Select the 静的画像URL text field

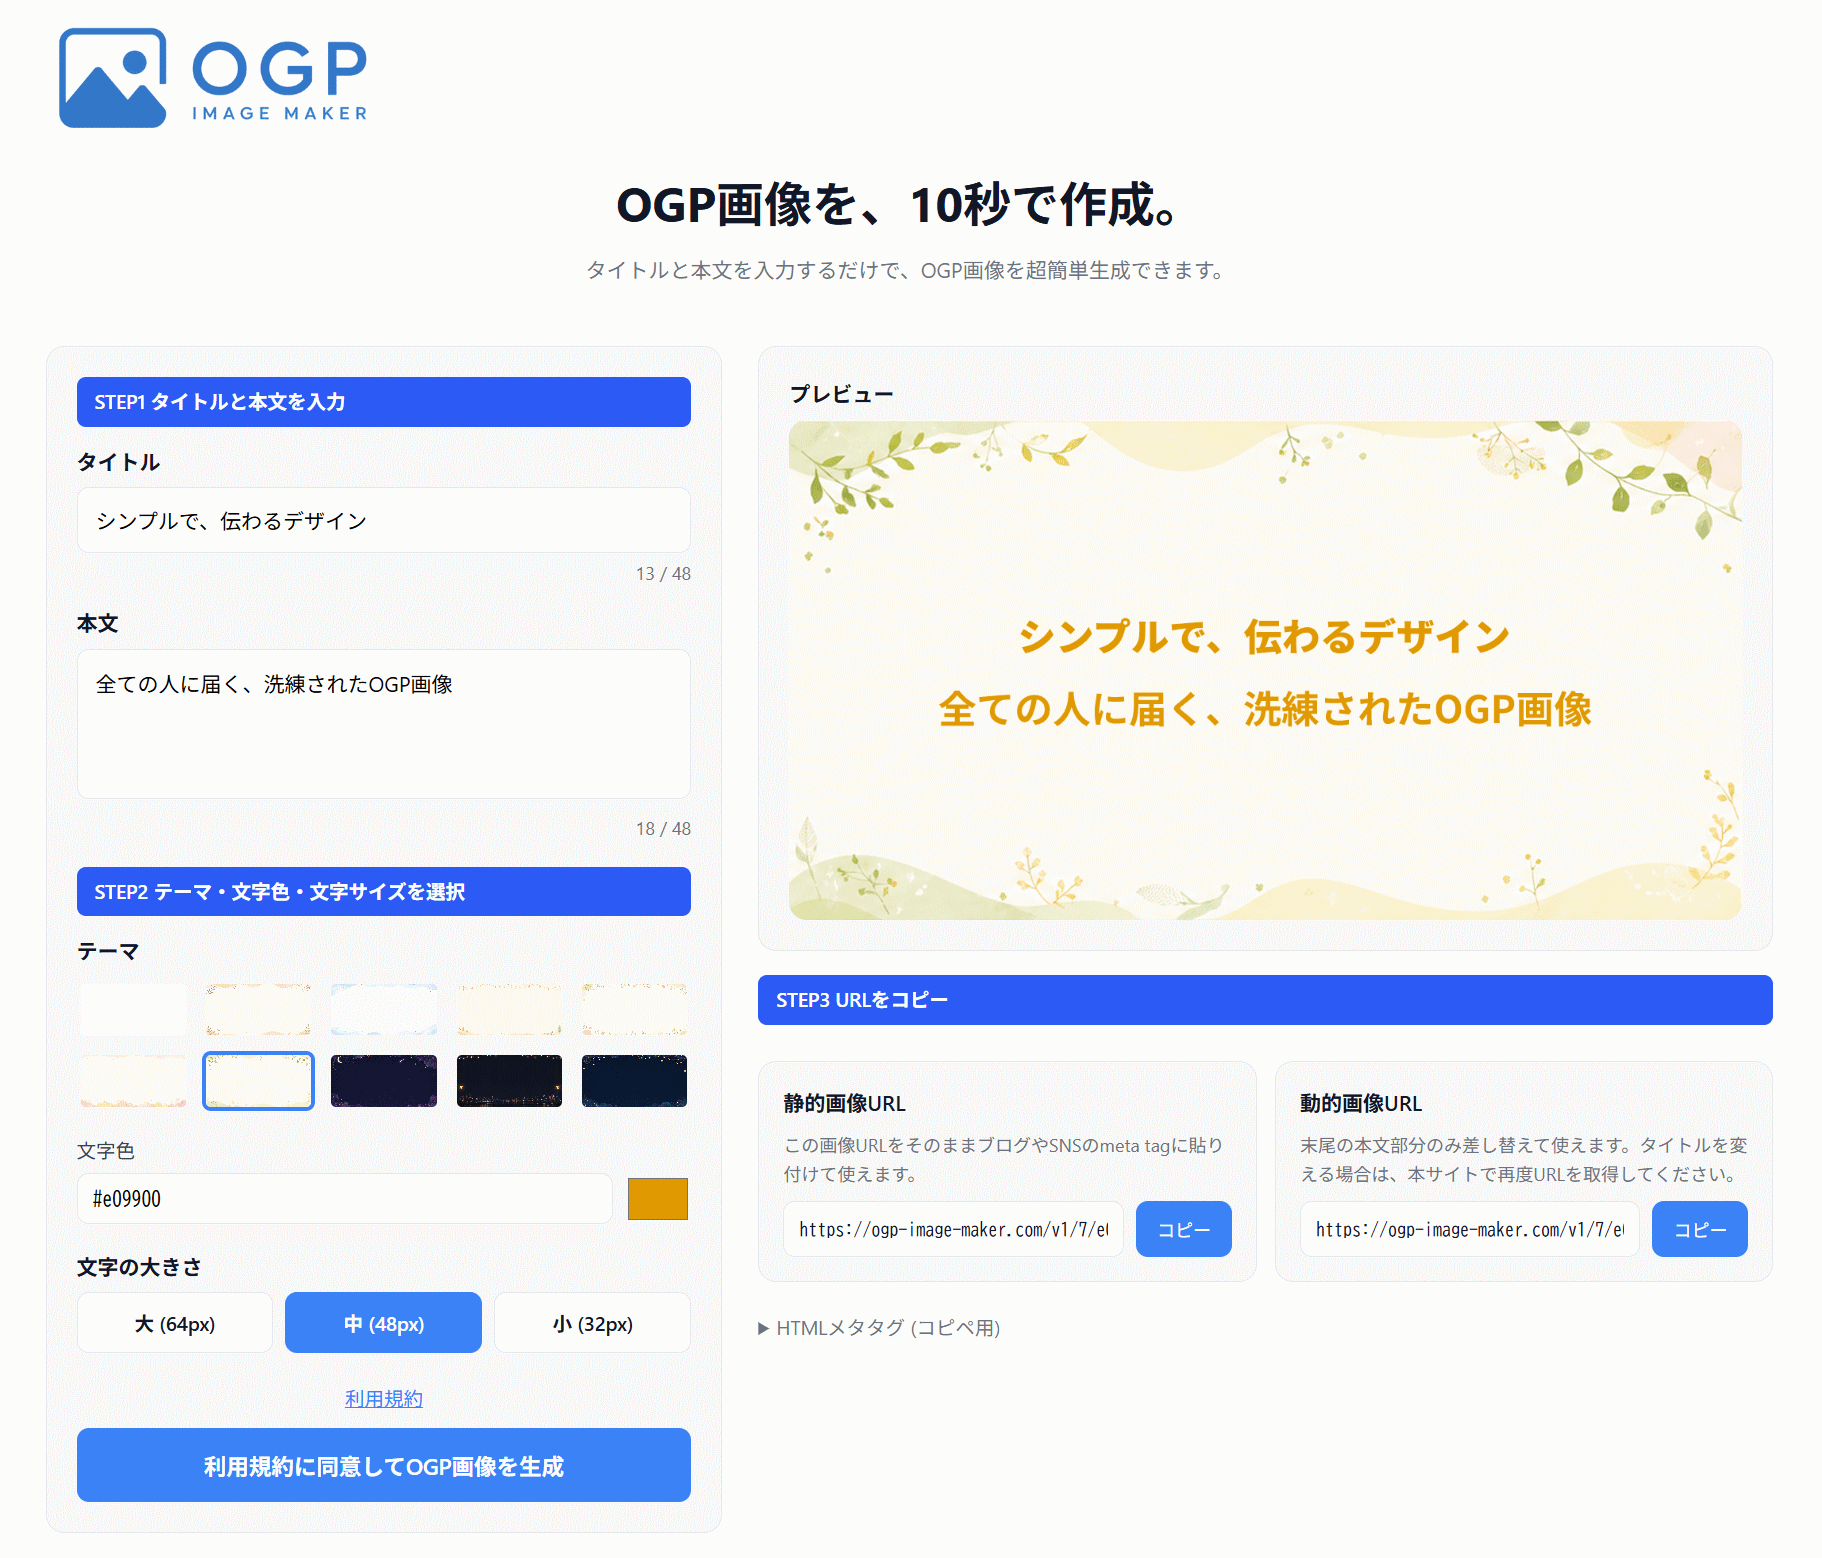[954, 1229]
